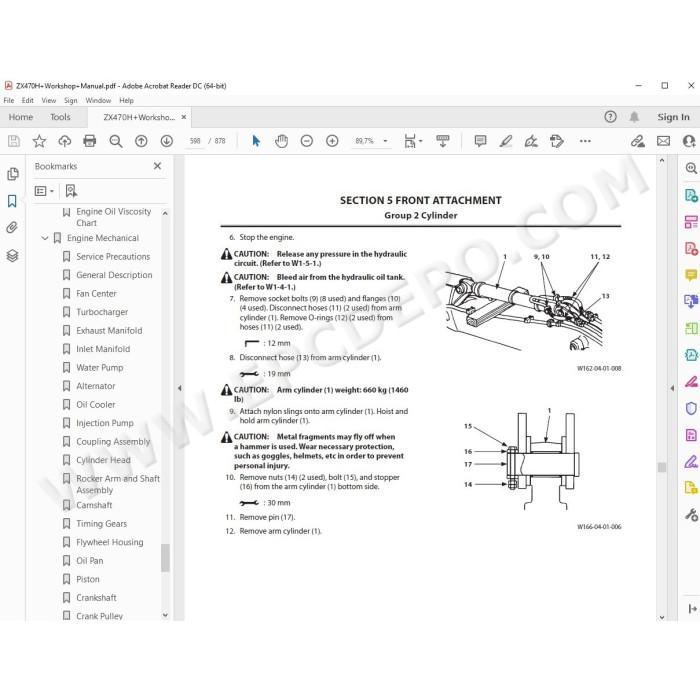This screenshot has width=700, height=700.
Task: Select the Hand pan tool
Action: (x=281, y=141)
